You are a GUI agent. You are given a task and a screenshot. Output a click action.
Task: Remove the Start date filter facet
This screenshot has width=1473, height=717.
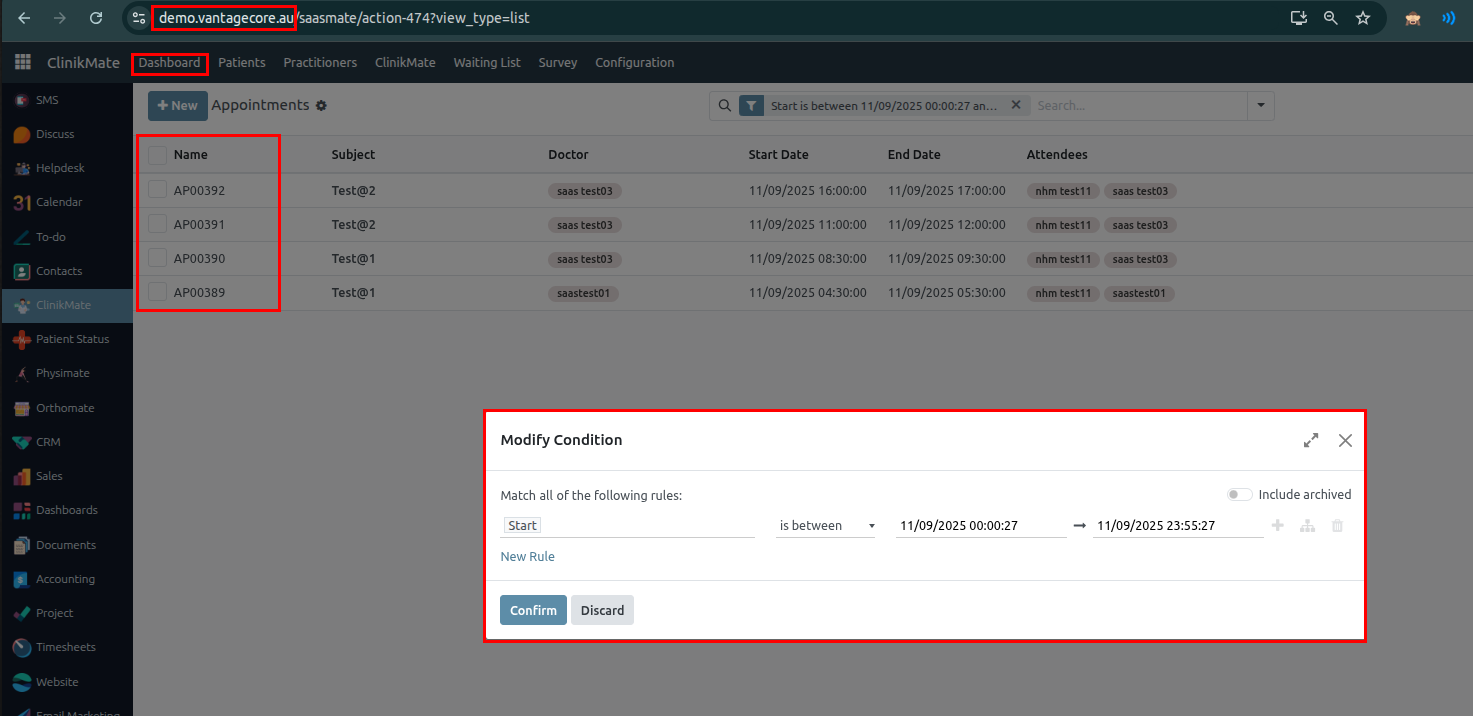pos(1016,105)
